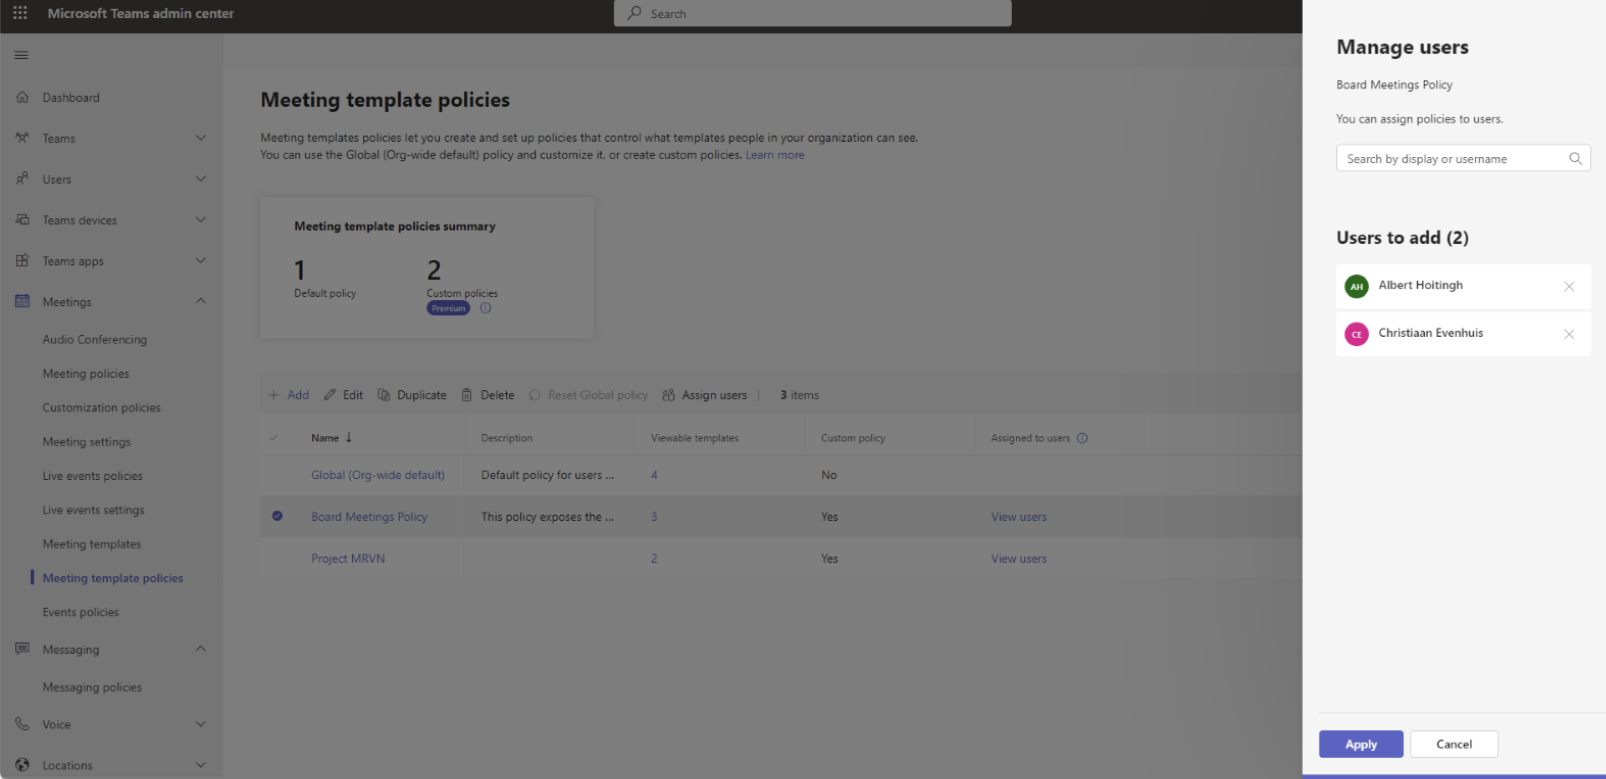Expand the Locations section chevron

point(201,765)
